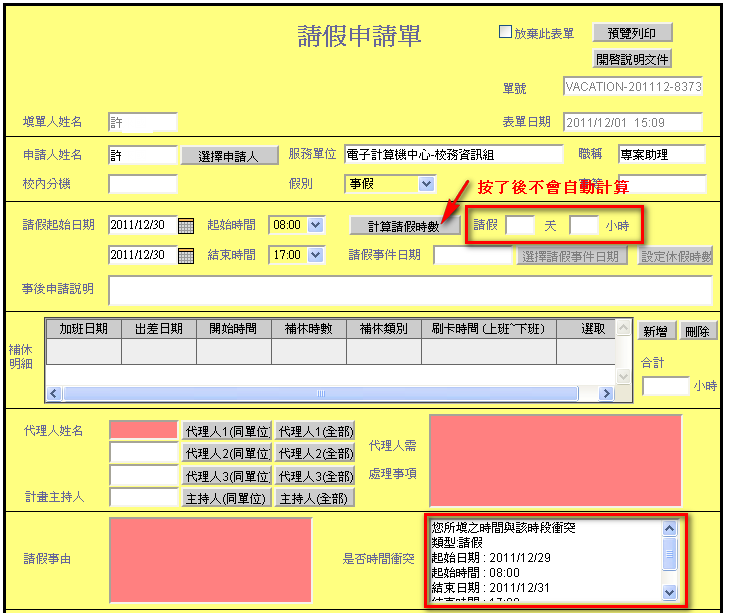Open calendar picker for leave end date
Image resolution: width=729 pixels, height=613 pixels.
185,256
